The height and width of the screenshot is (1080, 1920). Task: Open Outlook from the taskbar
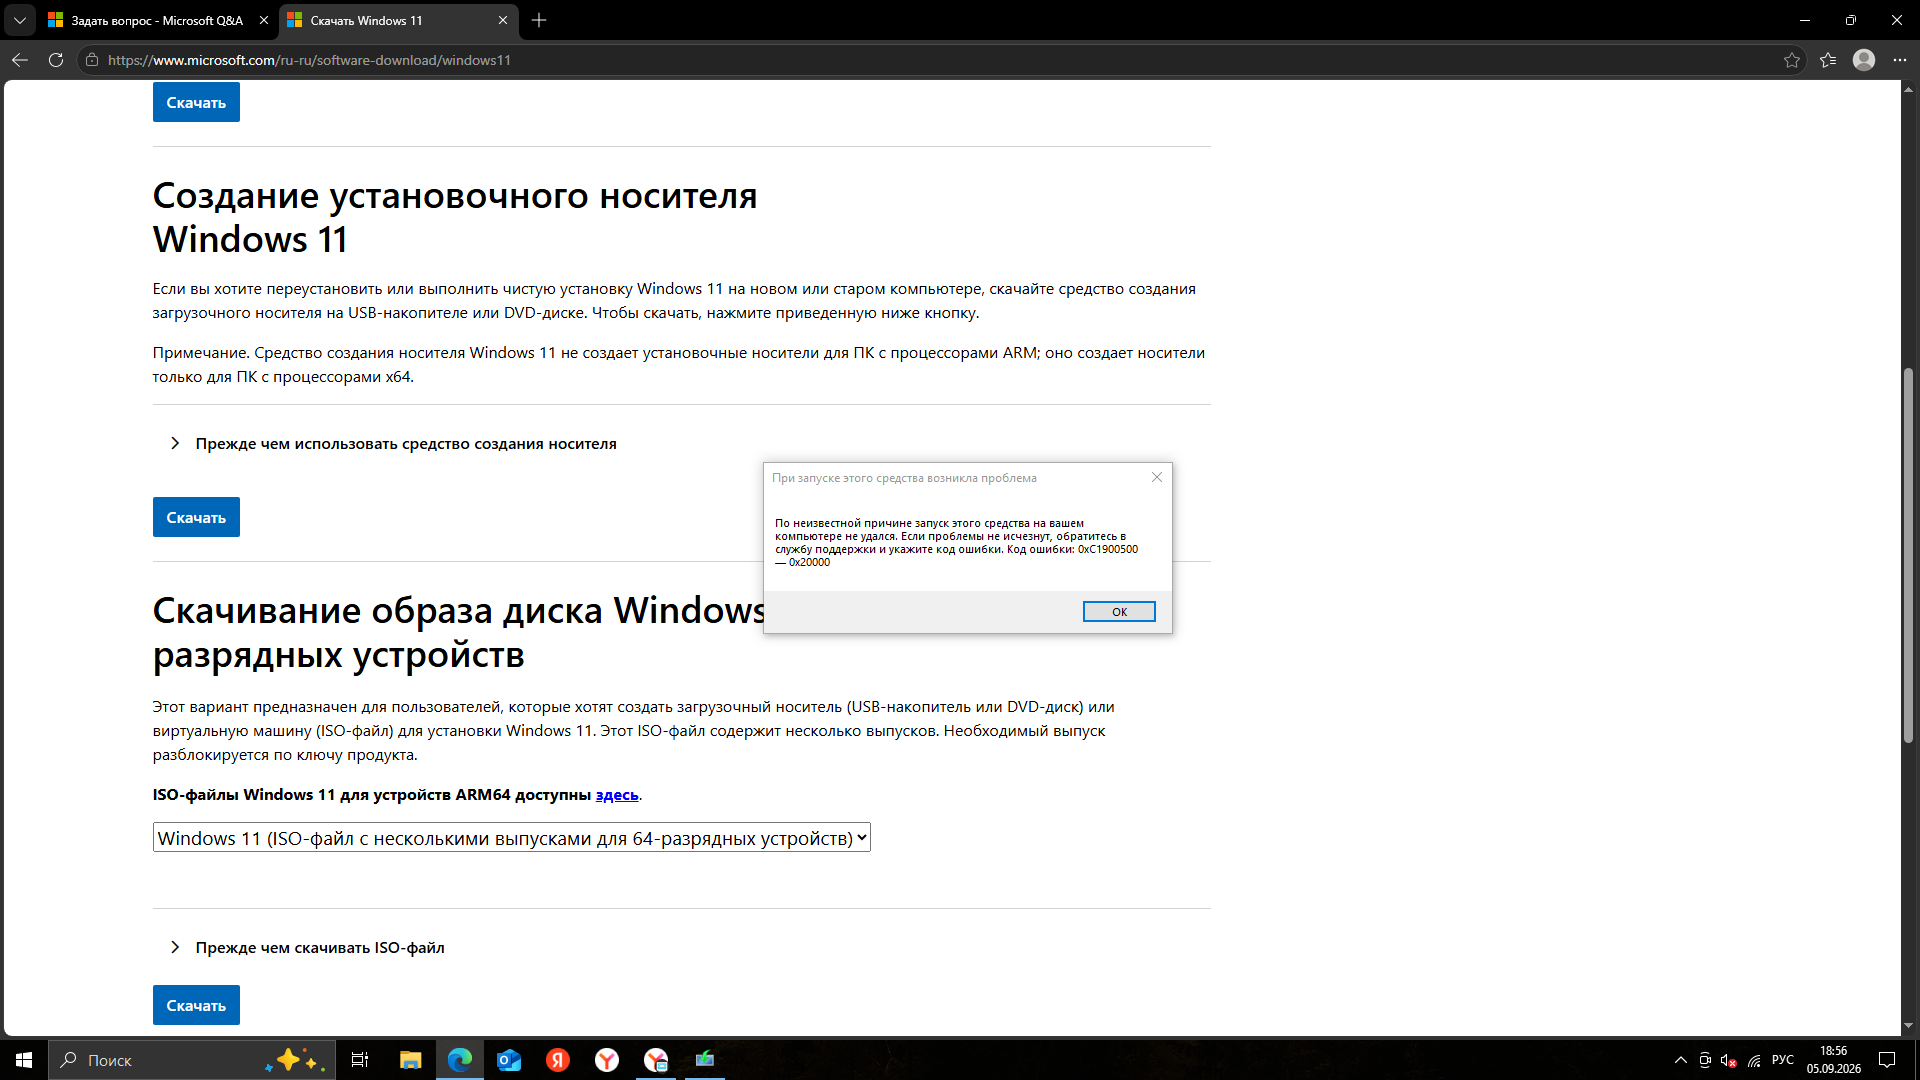[x=509, y=1060]
